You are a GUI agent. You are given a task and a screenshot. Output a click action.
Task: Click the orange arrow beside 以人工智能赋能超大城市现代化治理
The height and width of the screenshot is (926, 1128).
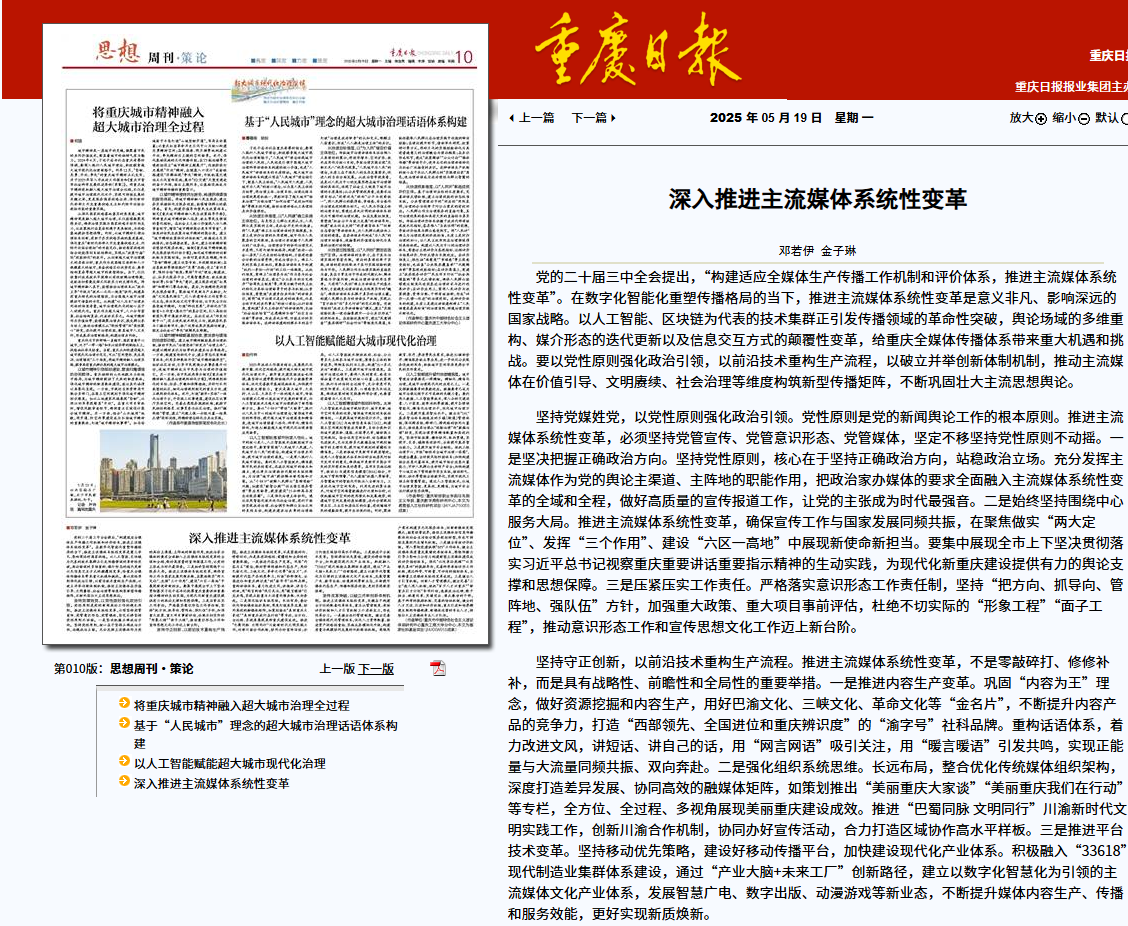point(123,762)
